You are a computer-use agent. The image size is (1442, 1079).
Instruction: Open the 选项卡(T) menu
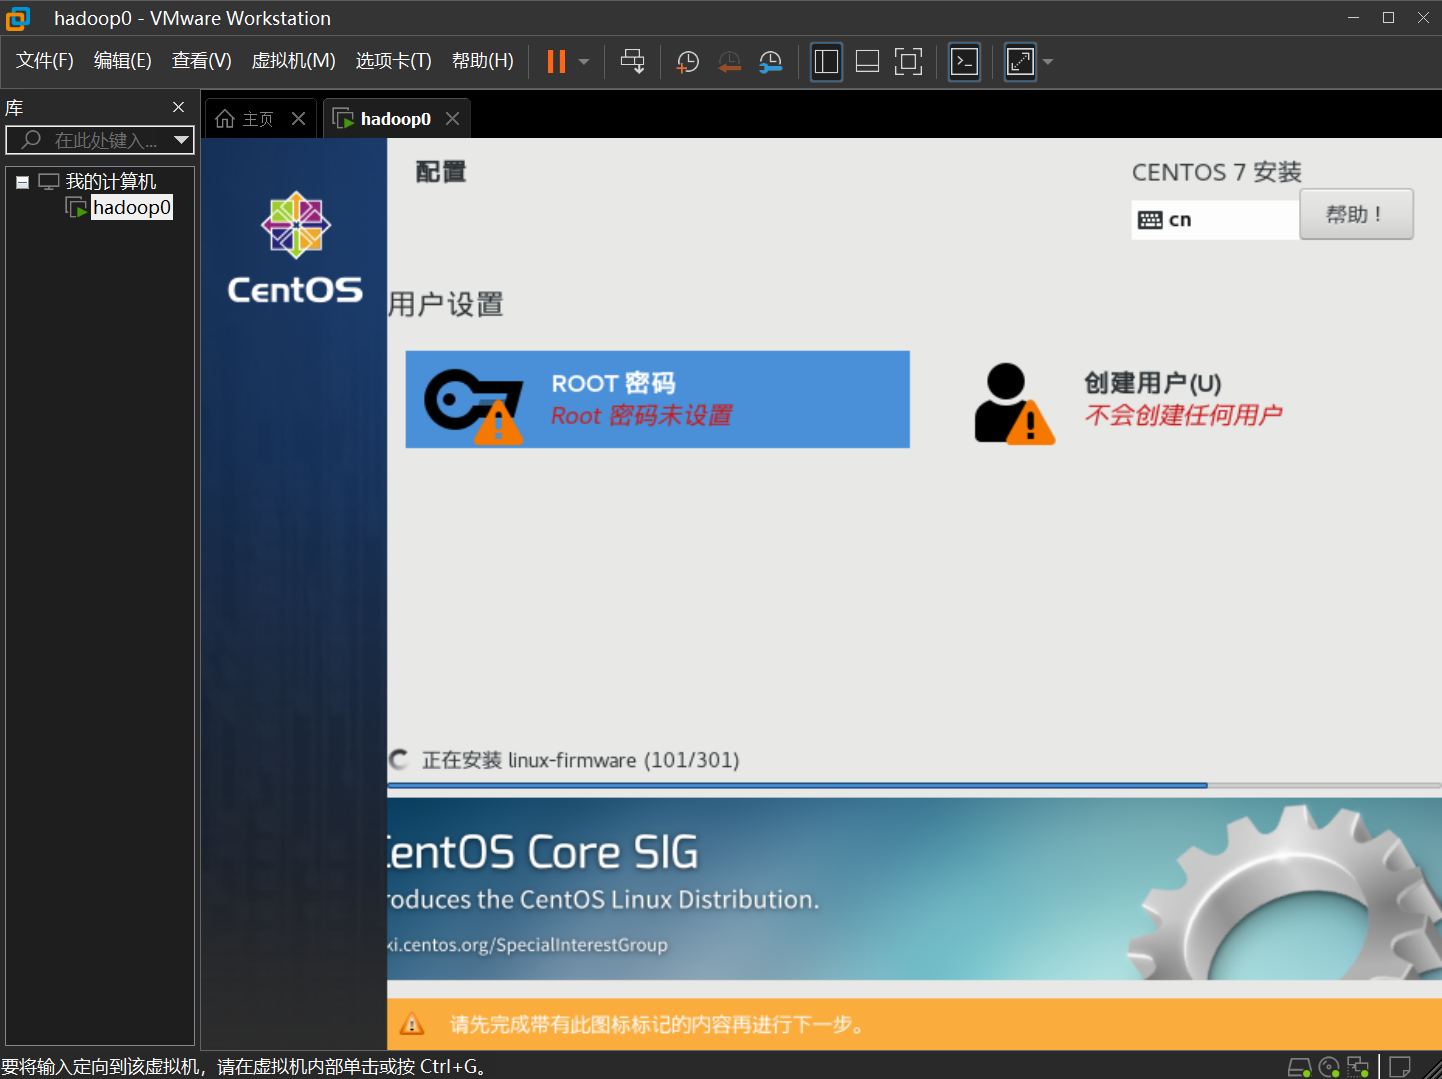[394, 61]
